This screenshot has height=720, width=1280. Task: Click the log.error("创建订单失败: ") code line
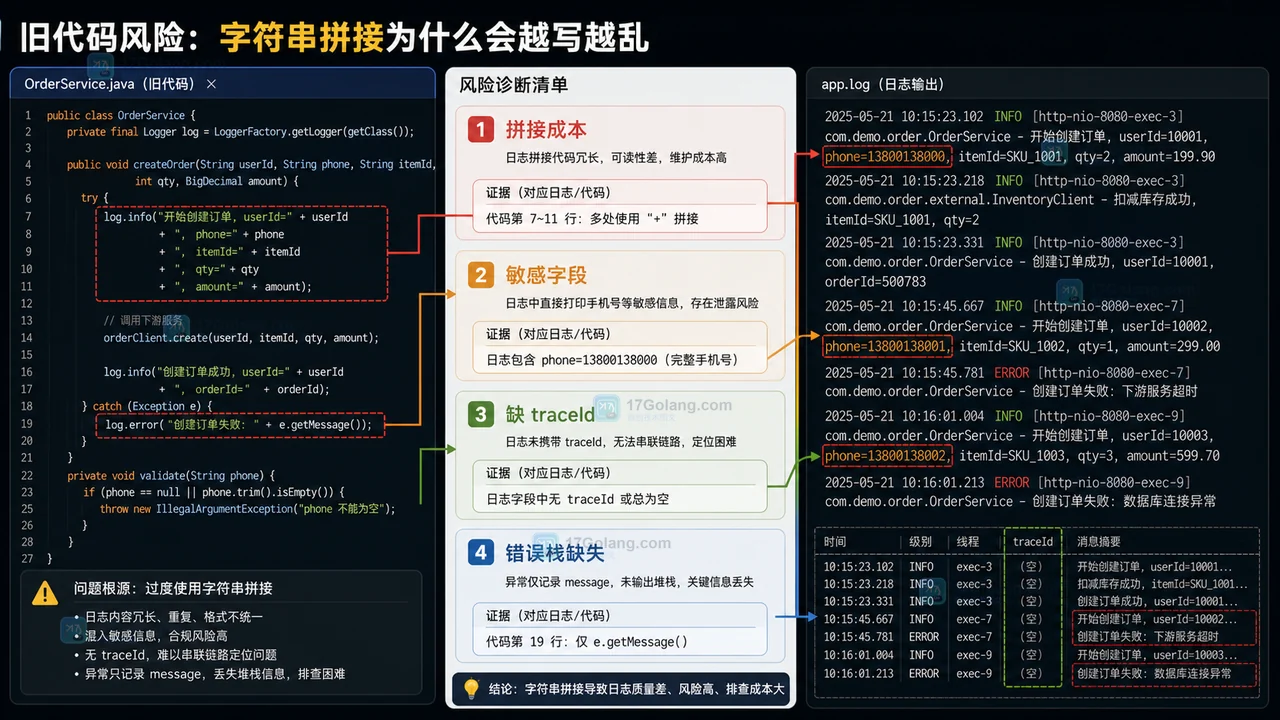239,425
